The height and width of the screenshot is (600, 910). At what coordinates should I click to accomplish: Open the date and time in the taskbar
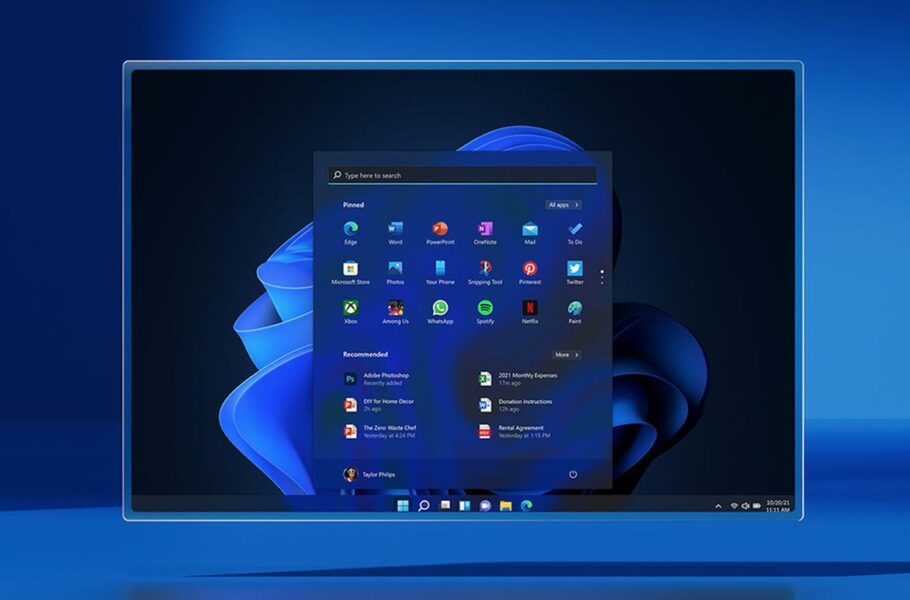[x=778, y=506]
